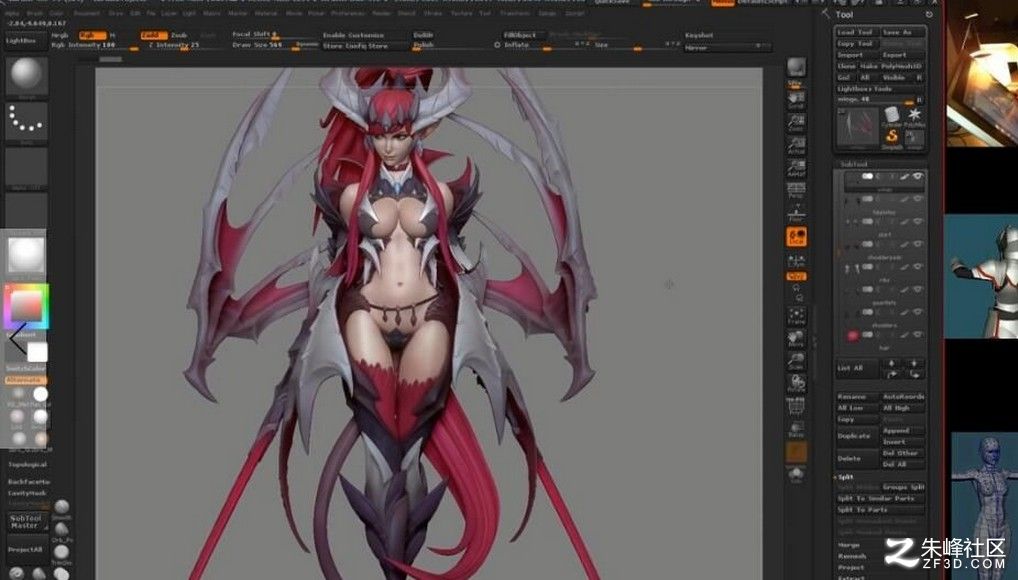Open the Document menu

[86, 13]
